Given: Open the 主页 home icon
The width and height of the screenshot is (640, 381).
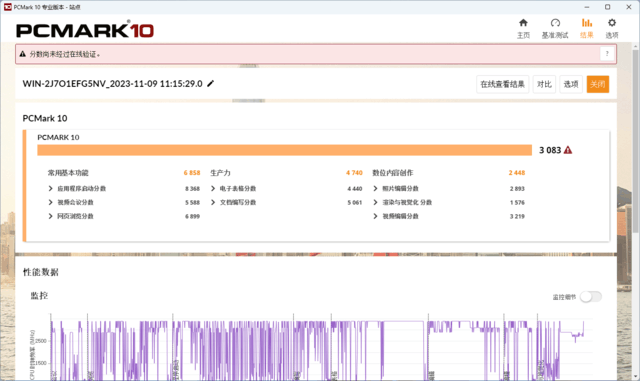Looking at the screenshot, I should tap(523, 23).
